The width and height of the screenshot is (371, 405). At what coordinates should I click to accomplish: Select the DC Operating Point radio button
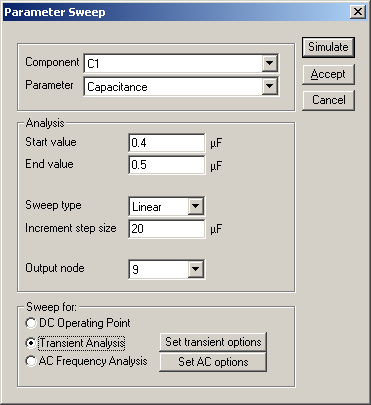(x=31, y=323)
